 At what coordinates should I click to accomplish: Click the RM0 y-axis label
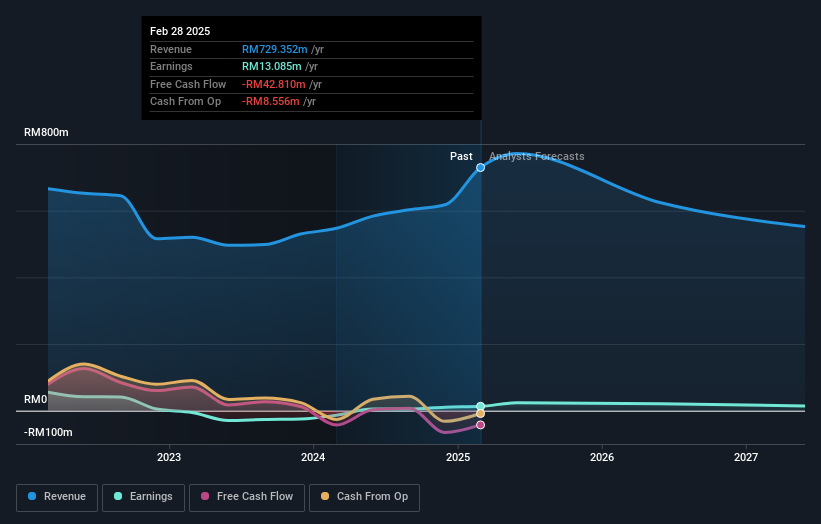[x=36, y=399]
